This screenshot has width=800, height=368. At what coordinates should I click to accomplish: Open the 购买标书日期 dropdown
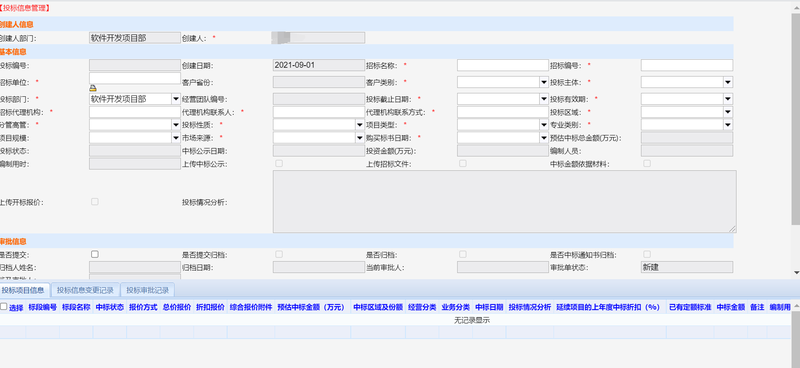(x=544, y=137)
